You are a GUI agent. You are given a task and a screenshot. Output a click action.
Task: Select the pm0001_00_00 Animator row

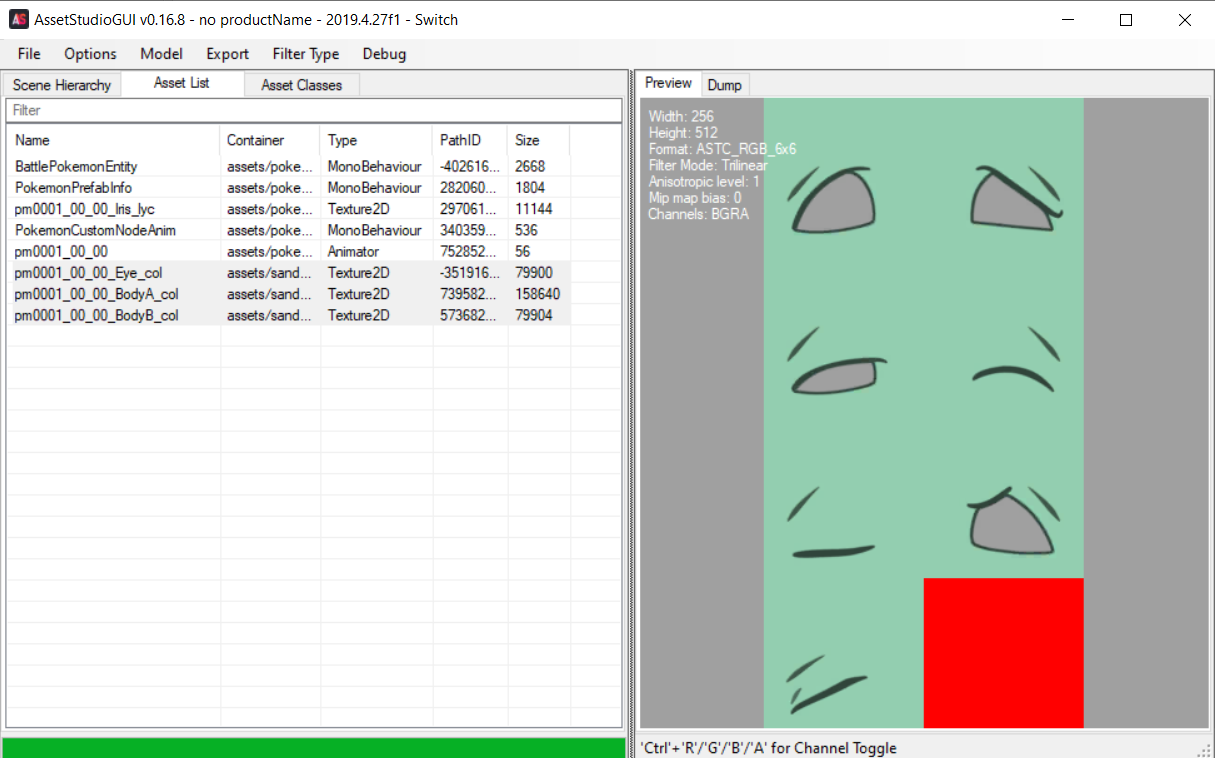point(289,251)
